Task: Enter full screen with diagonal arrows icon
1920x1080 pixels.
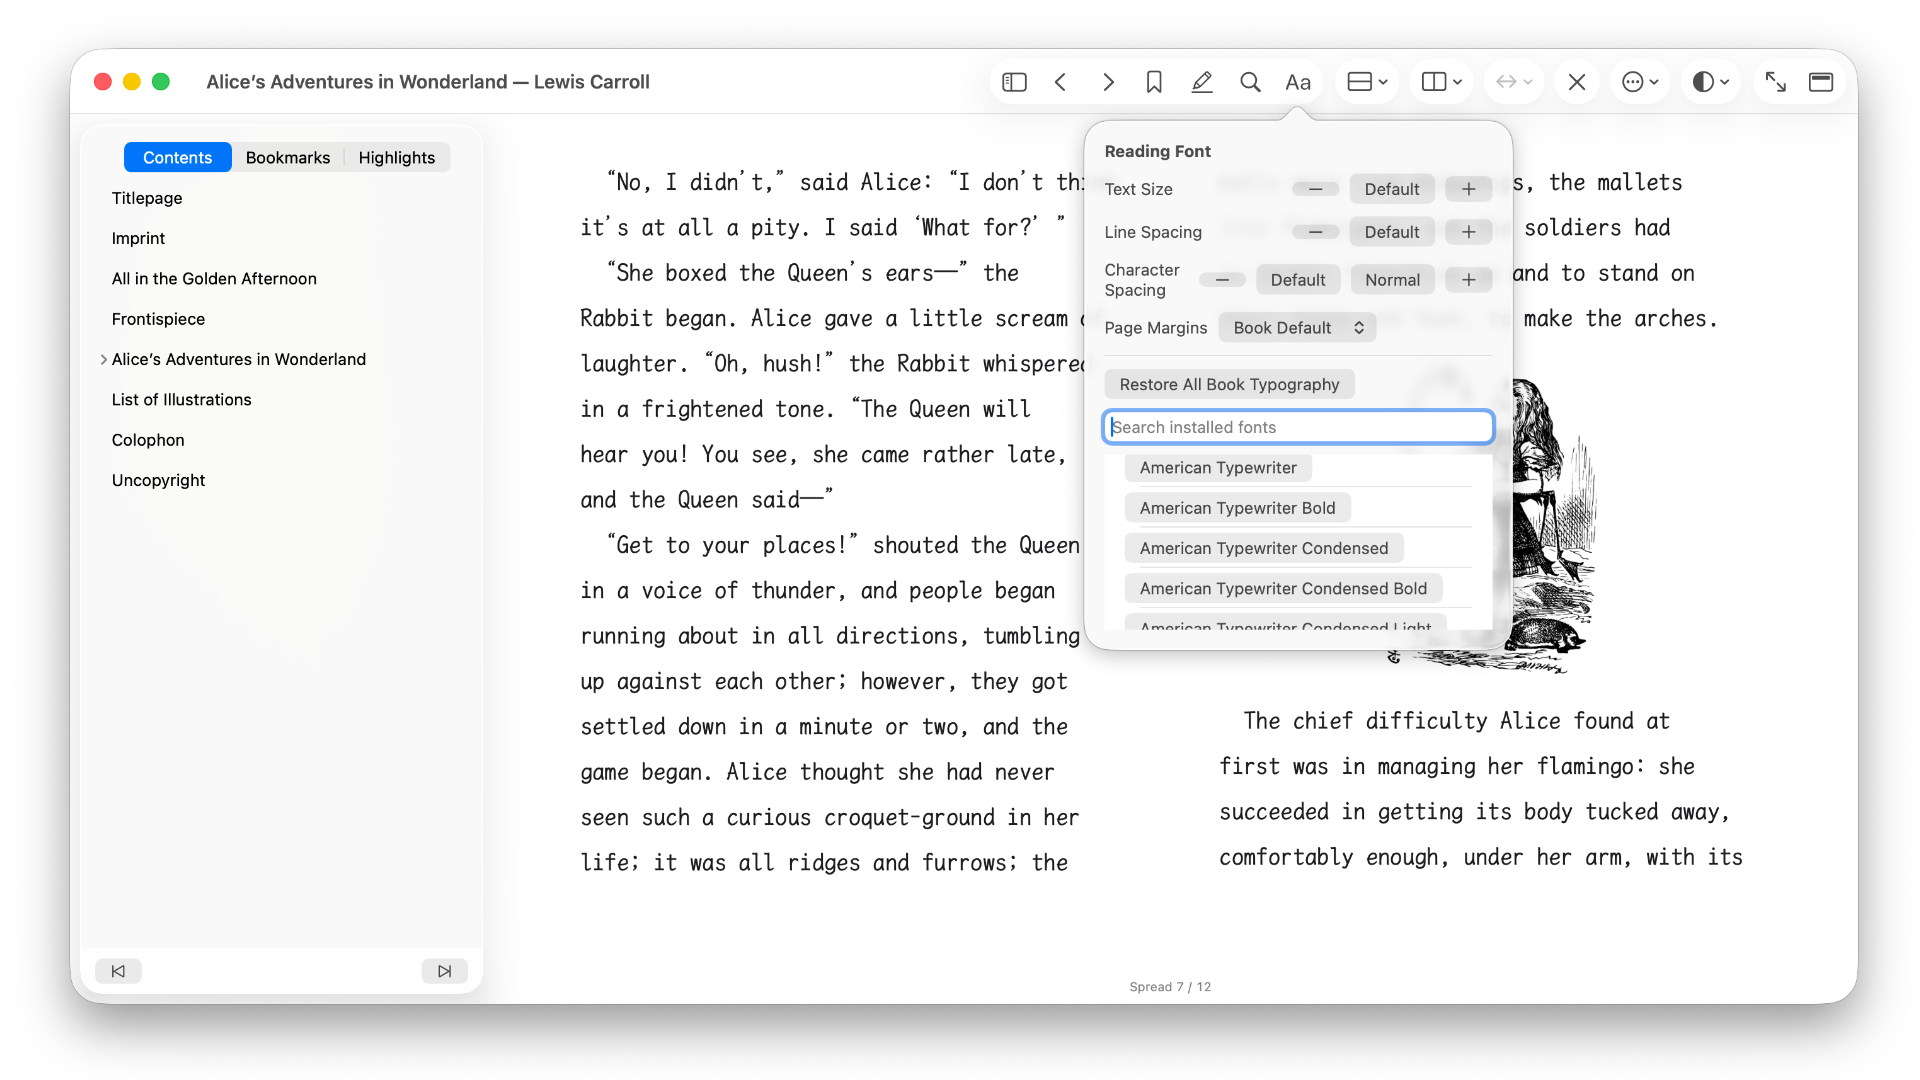Action: (x=1776, y=82)
